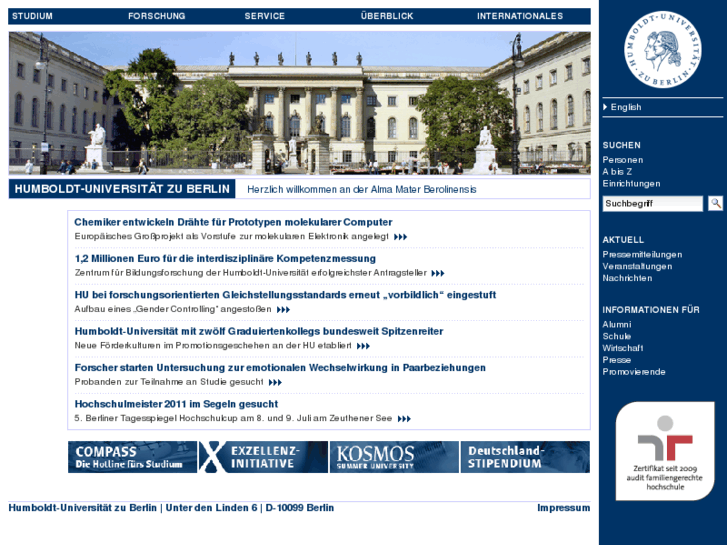This screenshot has height=545, width=727.
Task: Open the Personen search link
Action: (x=623, y=160)
